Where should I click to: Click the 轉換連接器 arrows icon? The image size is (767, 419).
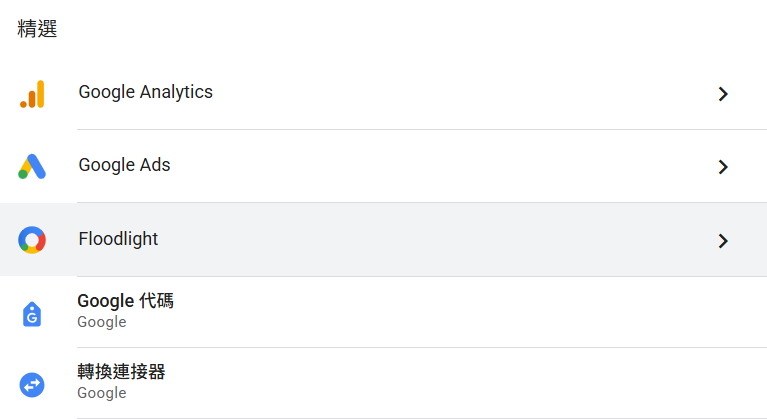[x=32, y=384]
